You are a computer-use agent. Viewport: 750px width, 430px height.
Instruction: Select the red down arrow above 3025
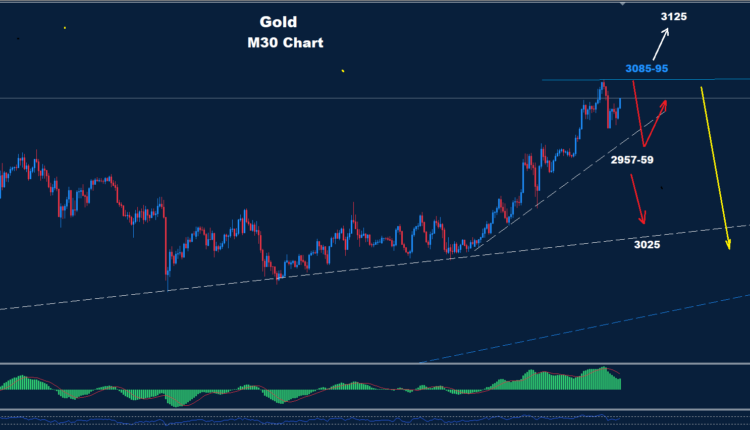638,200
